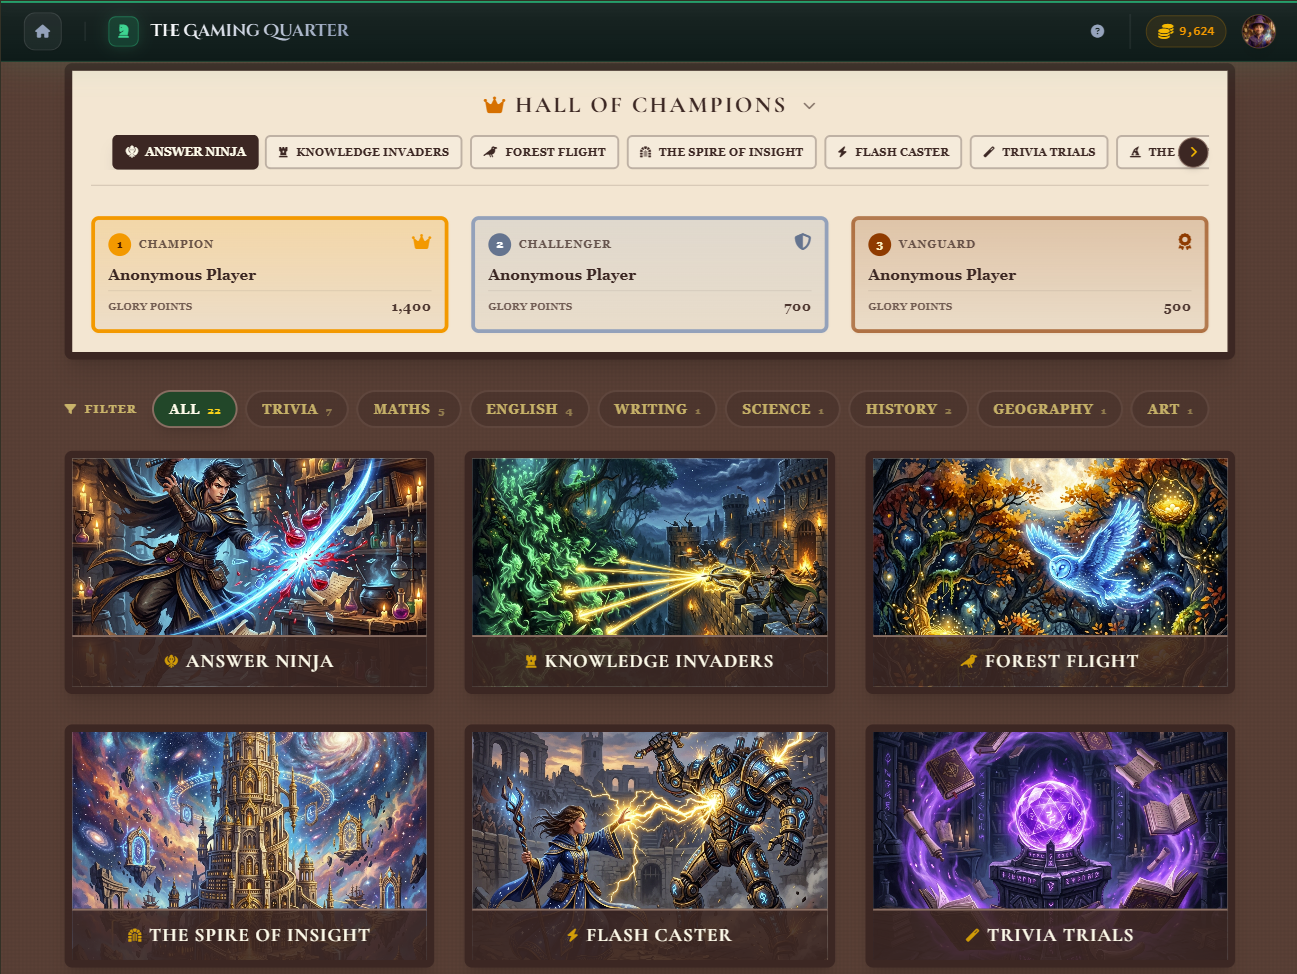Open the user avatar profile picture
Screen dimensions: 1297x974
(x=1259, y=31)
